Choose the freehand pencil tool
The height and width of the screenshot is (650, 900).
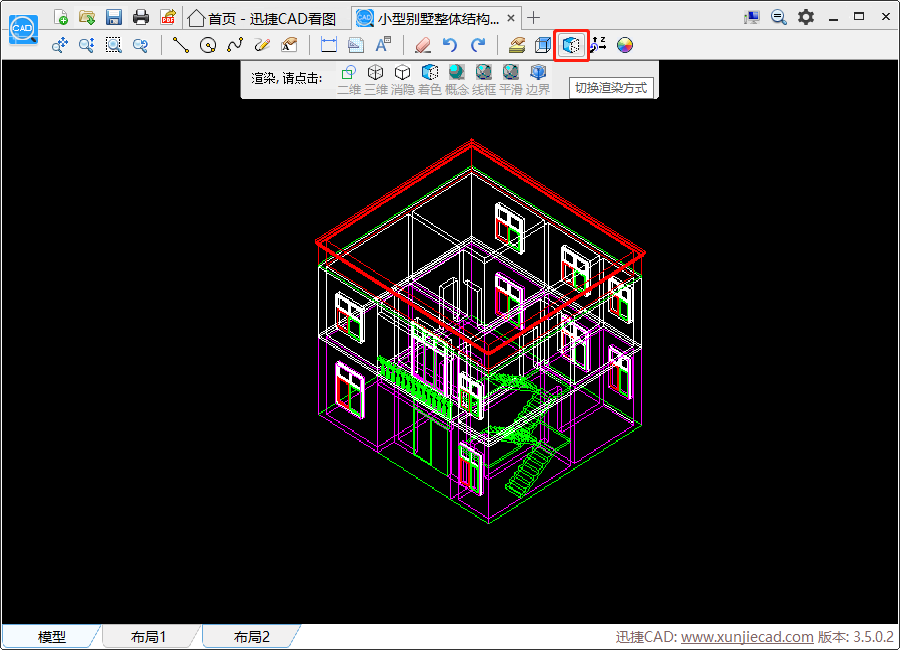tap(262, 45)
